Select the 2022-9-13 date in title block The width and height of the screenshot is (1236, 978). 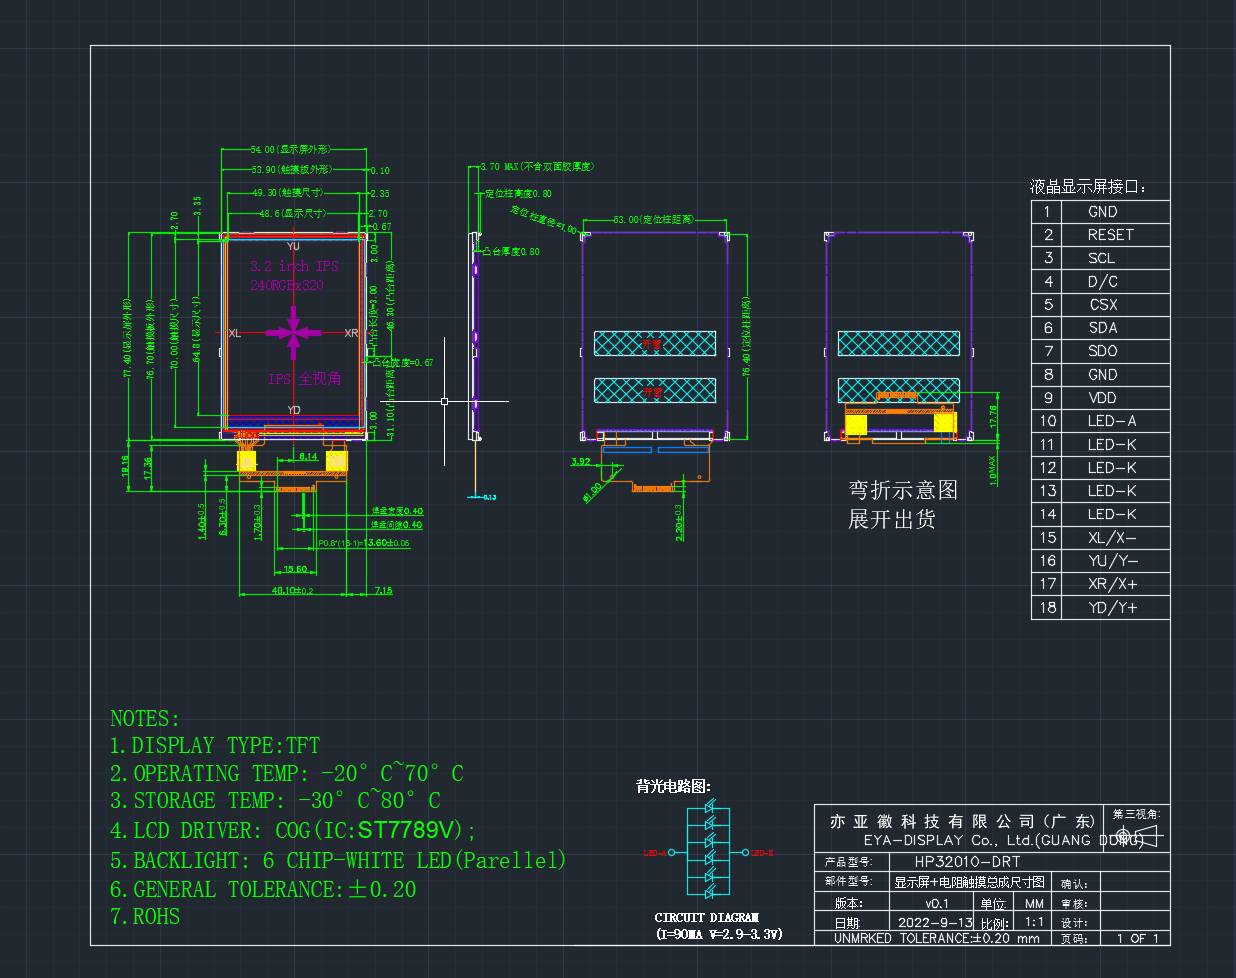pyautogui.click(x=935, y=923)
